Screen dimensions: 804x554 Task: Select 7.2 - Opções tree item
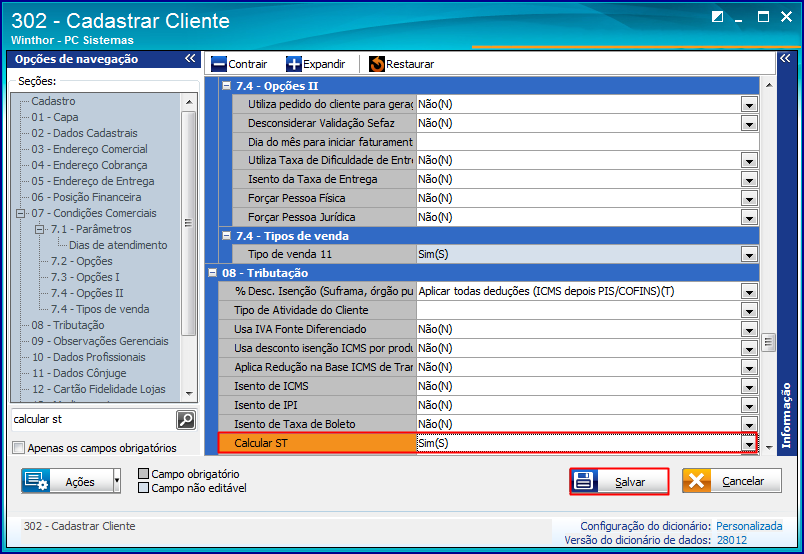(x=82, y=261)
